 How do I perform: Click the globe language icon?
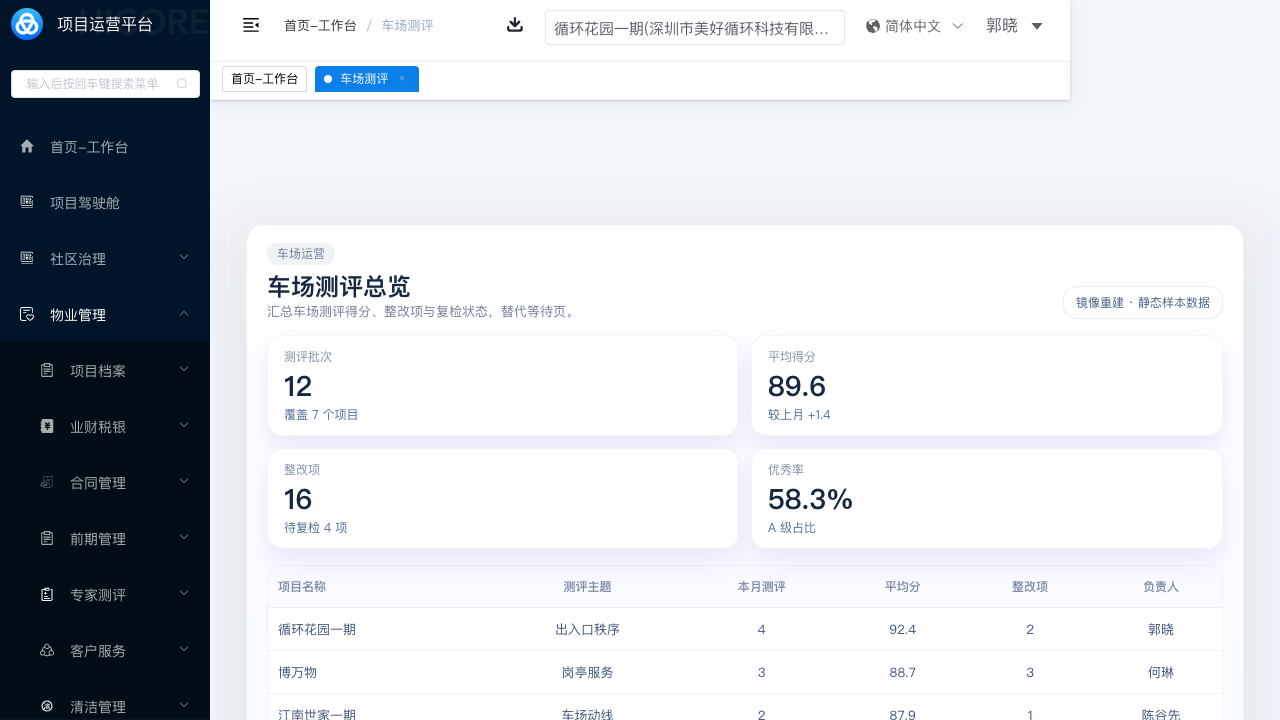coord(873,26)
